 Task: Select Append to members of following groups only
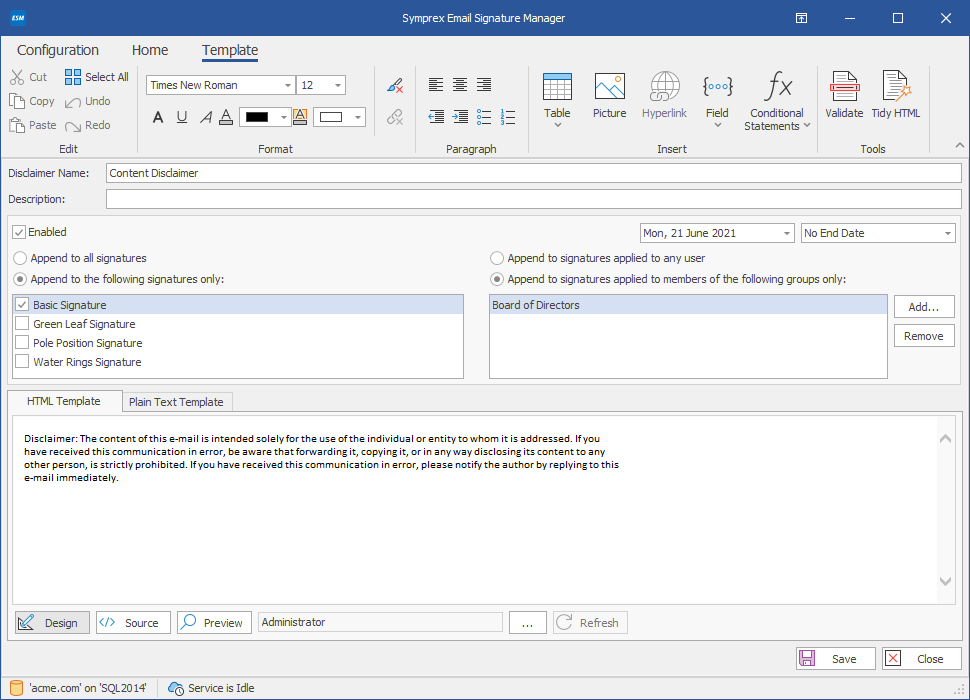pyautogui.click(x=497, y=280)
